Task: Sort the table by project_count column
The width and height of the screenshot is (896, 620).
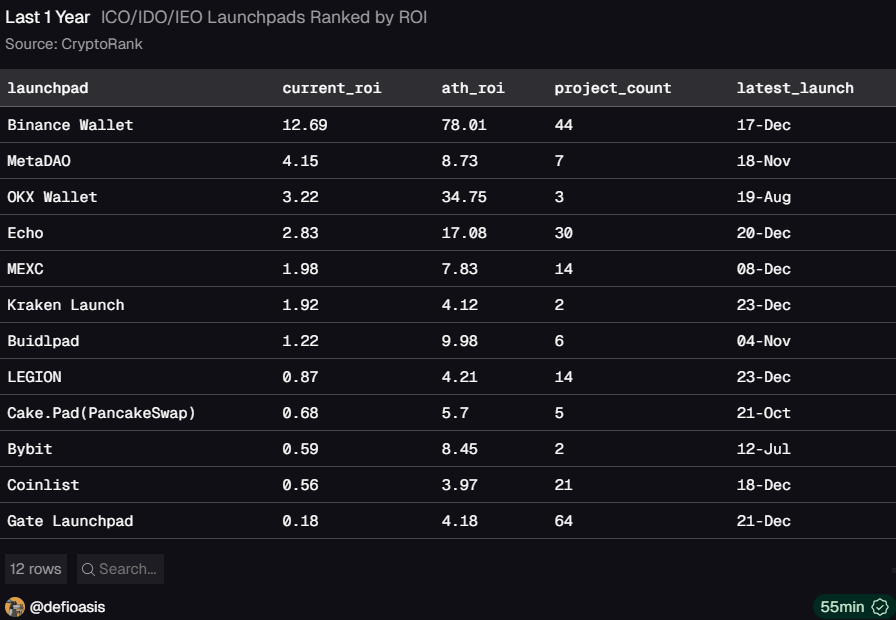Action: pyautogui.click(x=611, y=88)
